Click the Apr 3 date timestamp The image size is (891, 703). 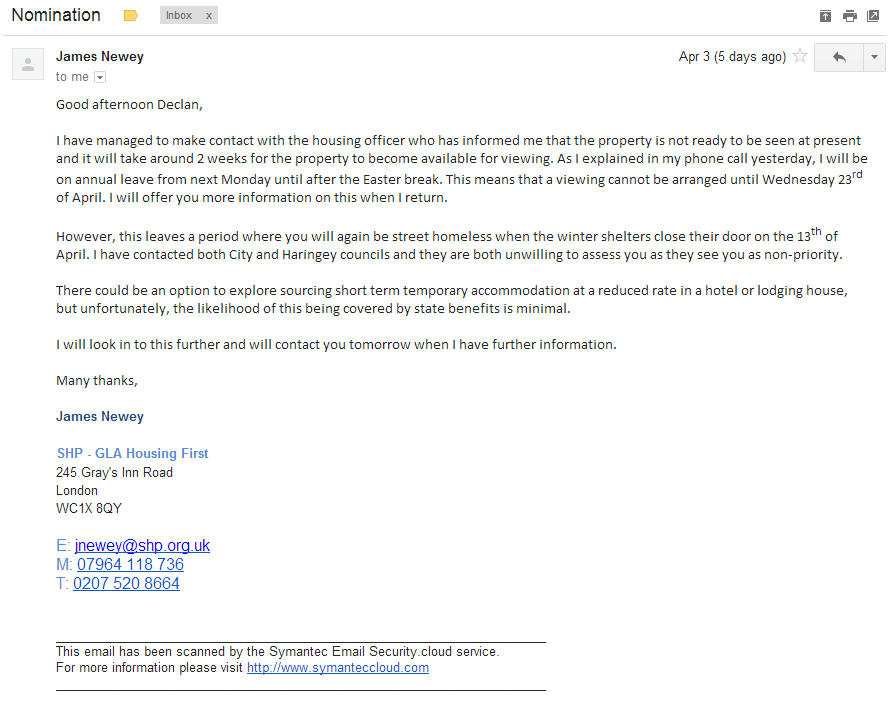732,56
